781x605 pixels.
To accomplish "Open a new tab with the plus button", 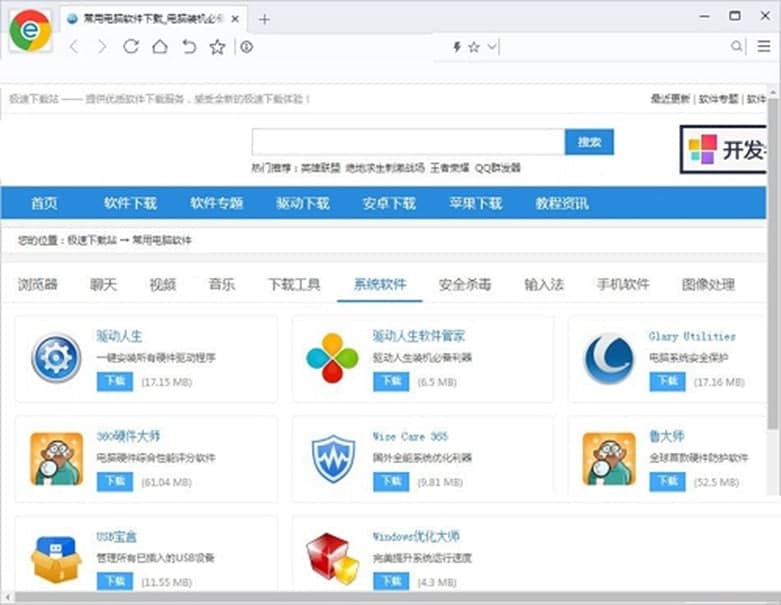I will coord(264,19).
